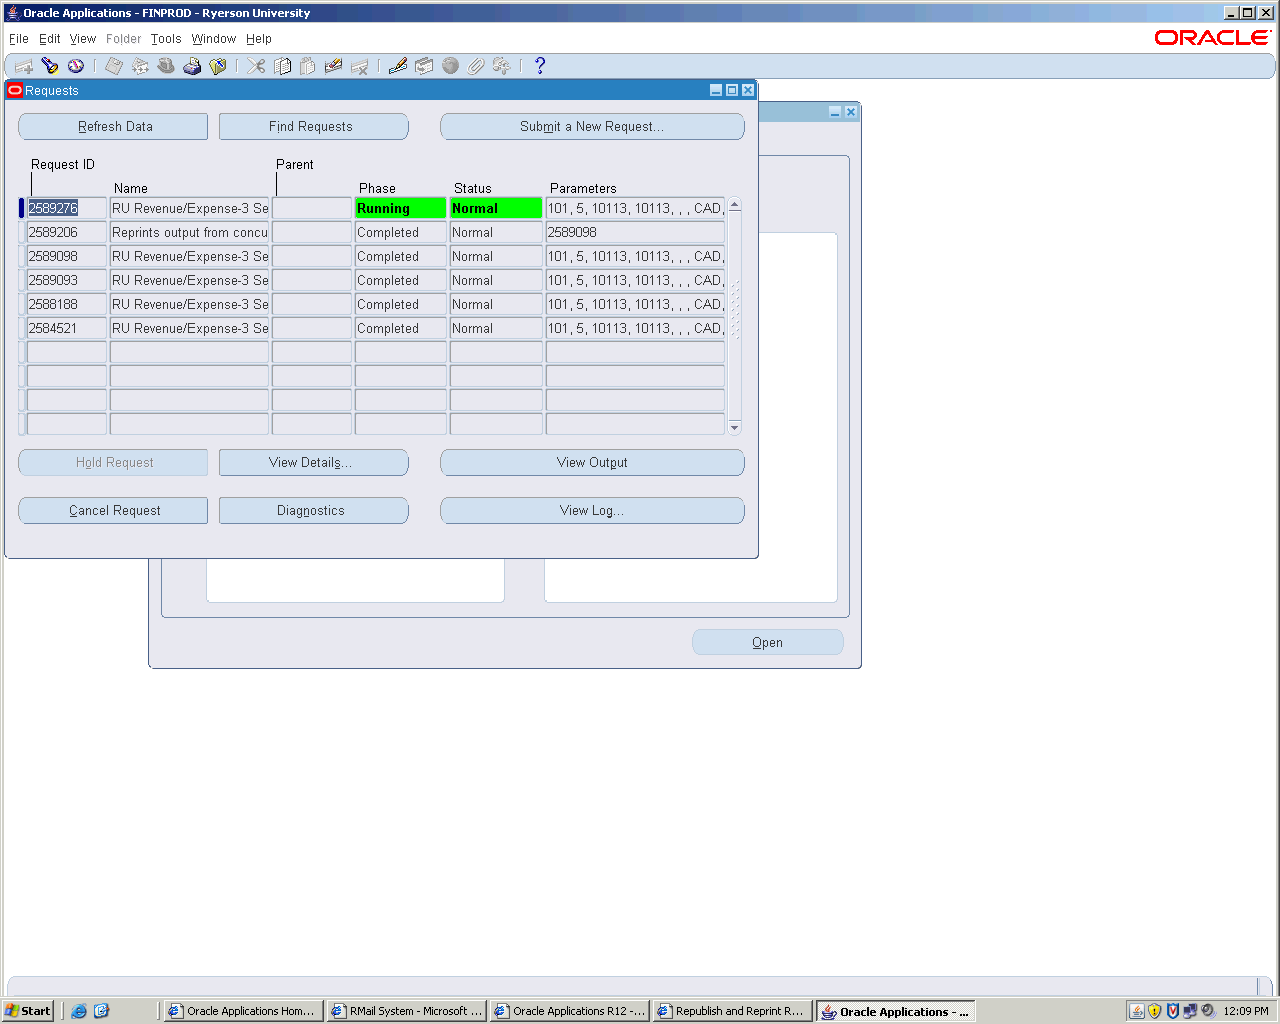Click the Window Help question mark icon

click(x=540, y=66)
